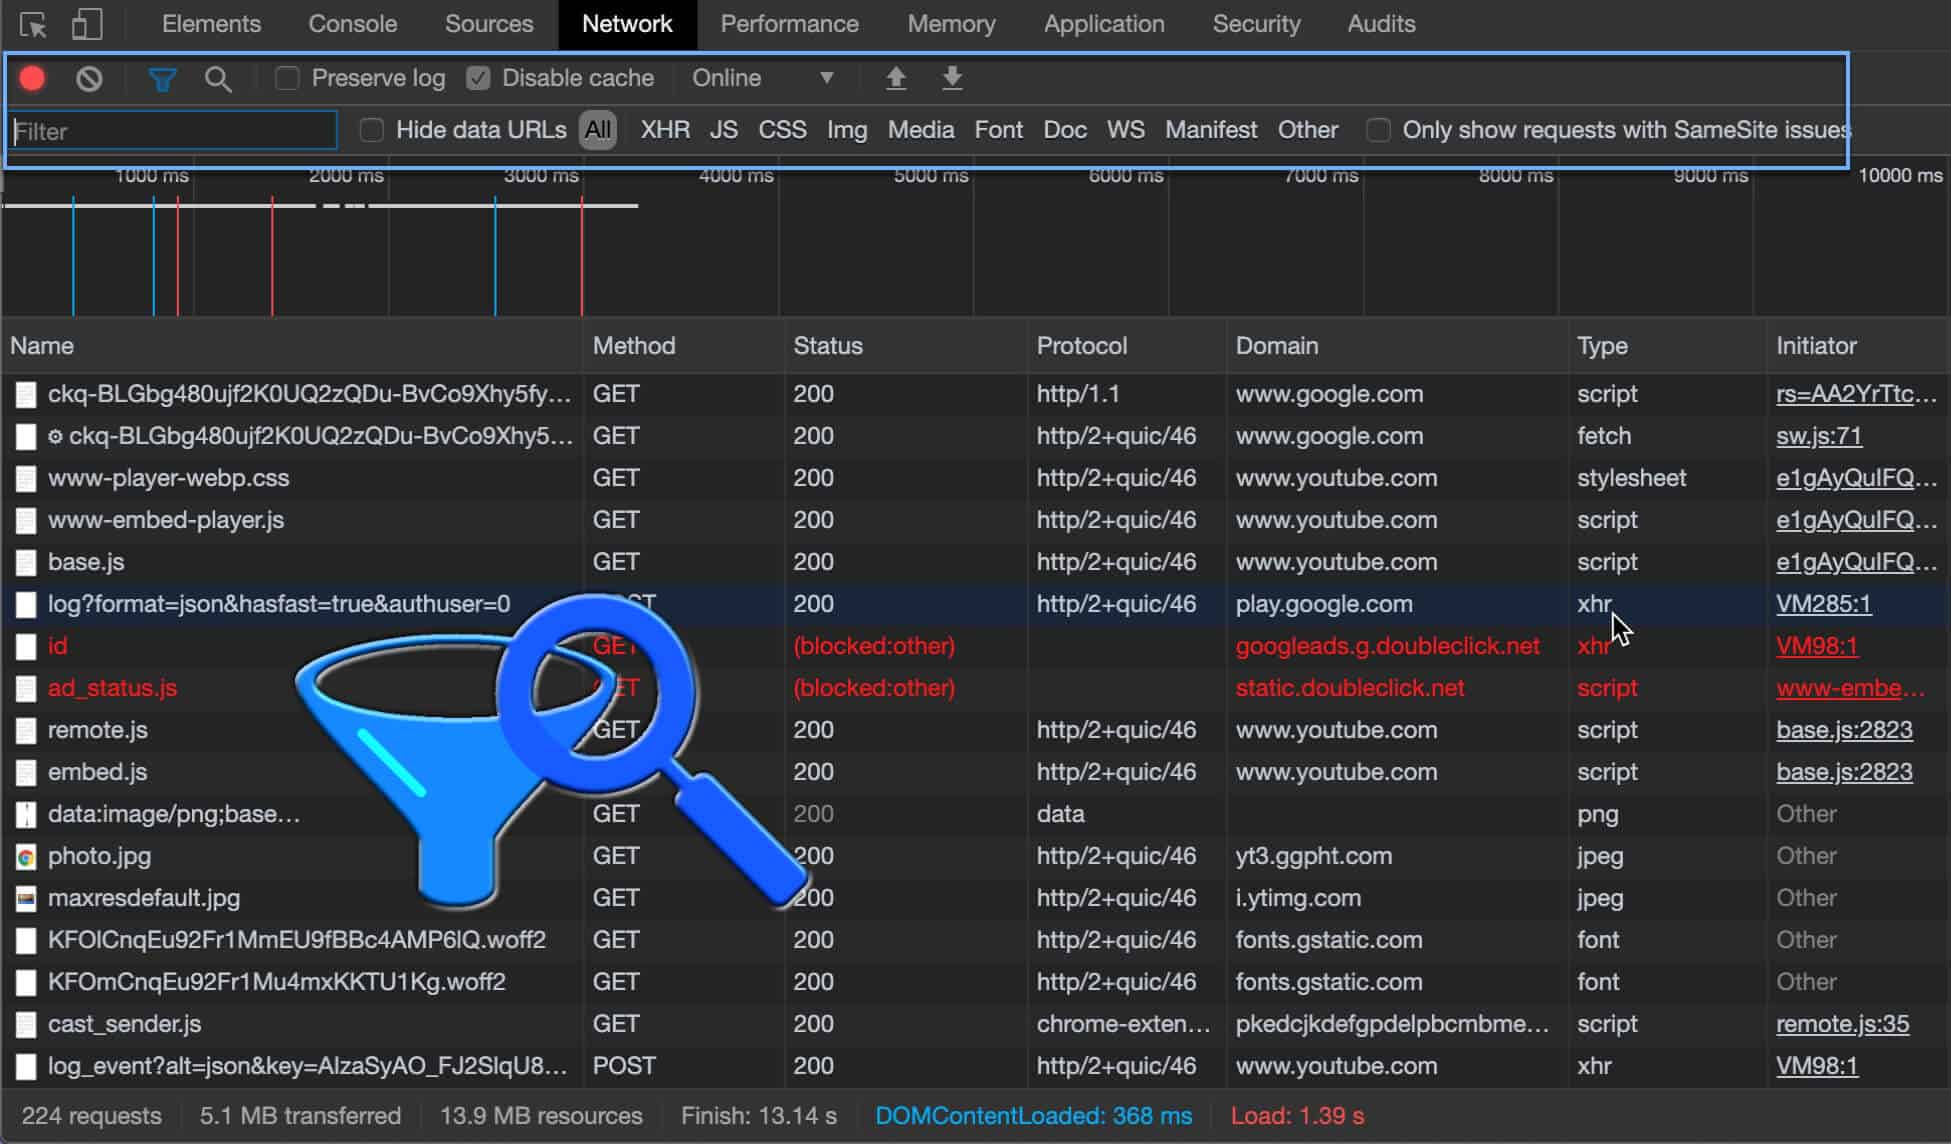
Task: Enable the Preserve log checkbox
Action: click(287, 78)
